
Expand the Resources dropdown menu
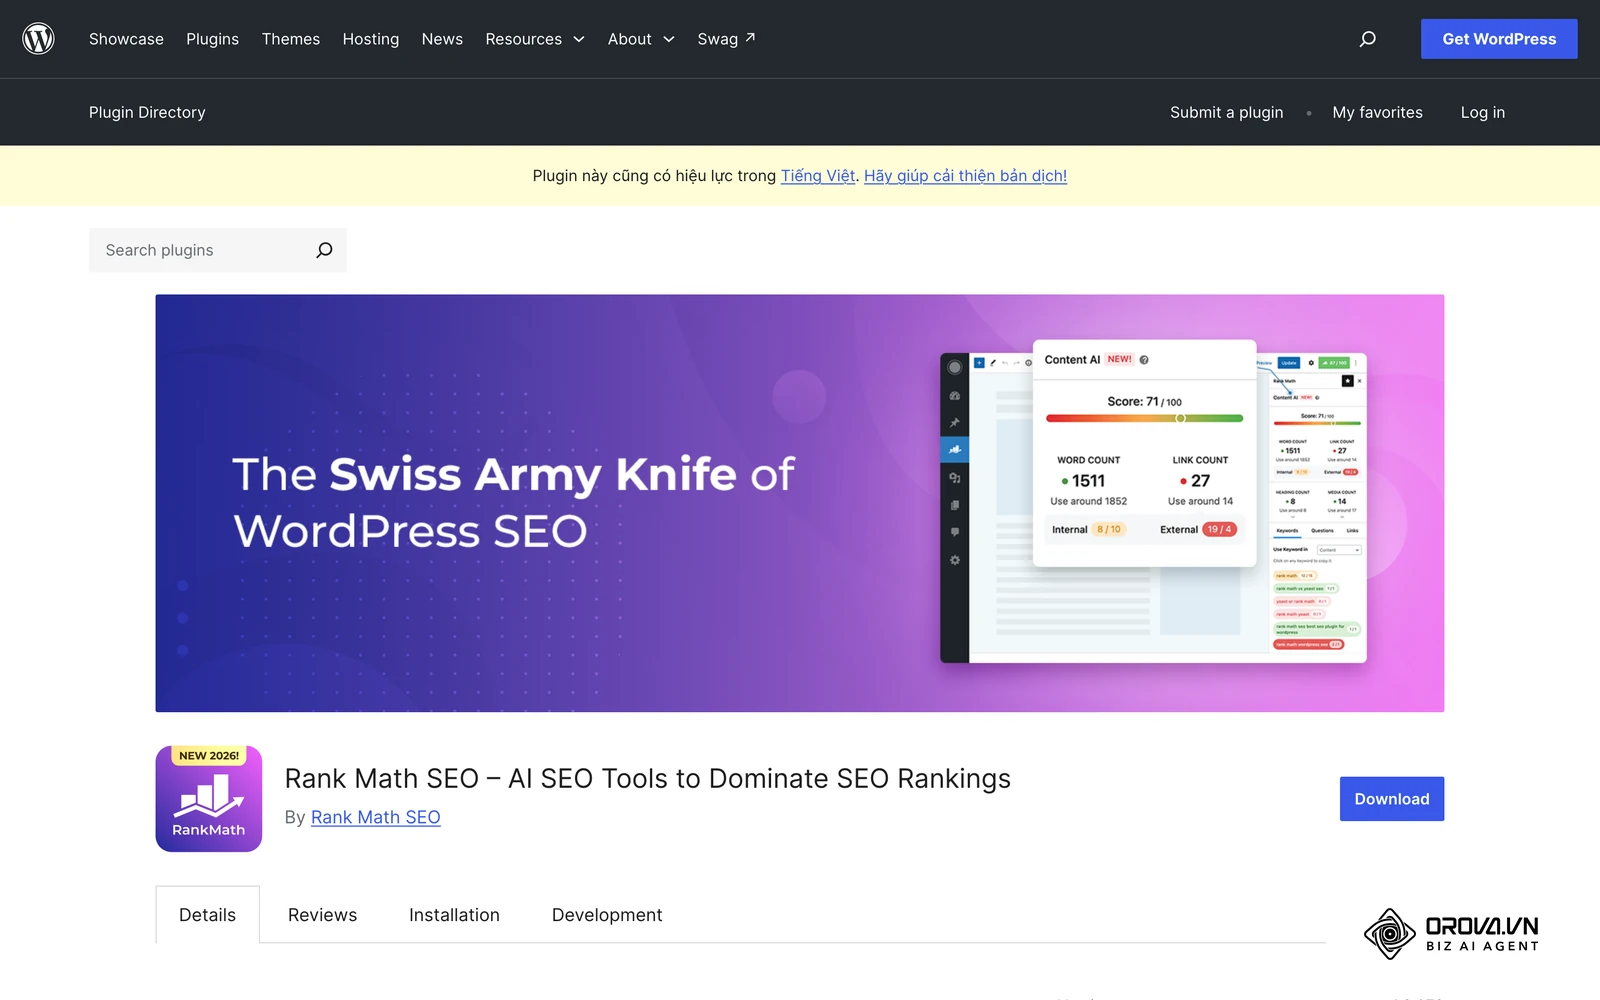[535, 39]
